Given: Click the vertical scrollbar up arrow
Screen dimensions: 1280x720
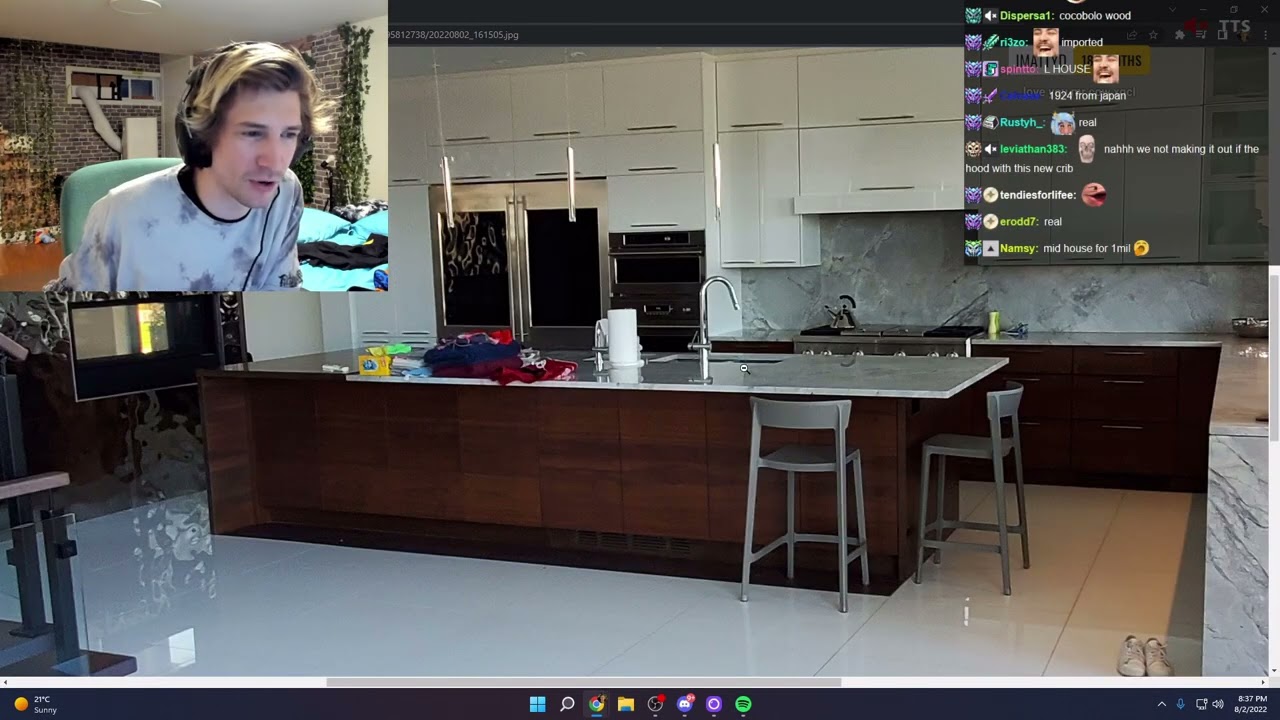Looking at the screenshot, I should tap(1274, 52).
